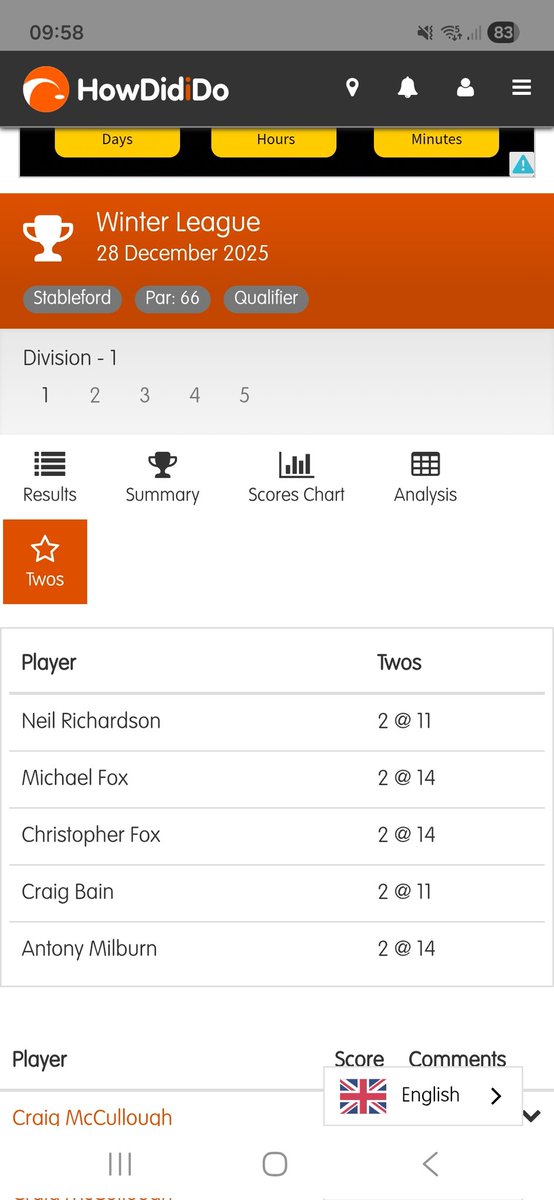Viewport: 554px width, 1200px height.
Task: Tap the ad choices triangle icon
Action: (x=523, y=165)
